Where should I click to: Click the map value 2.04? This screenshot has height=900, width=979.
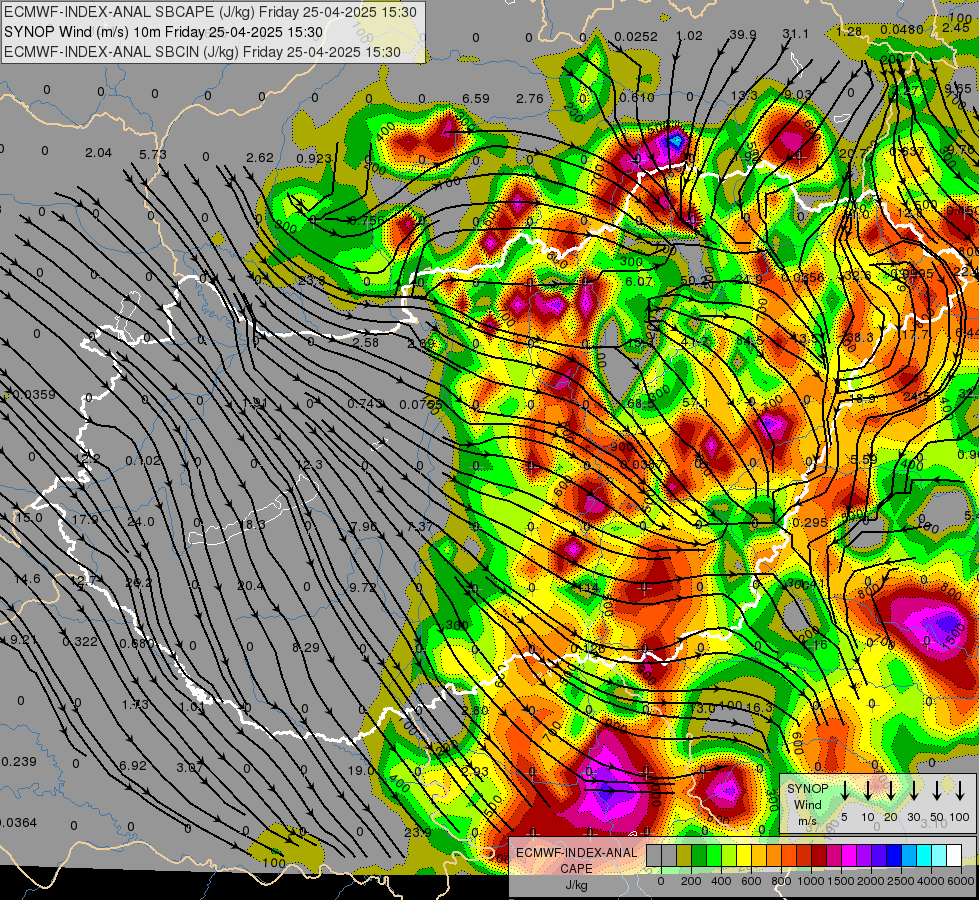coord(99,153)
